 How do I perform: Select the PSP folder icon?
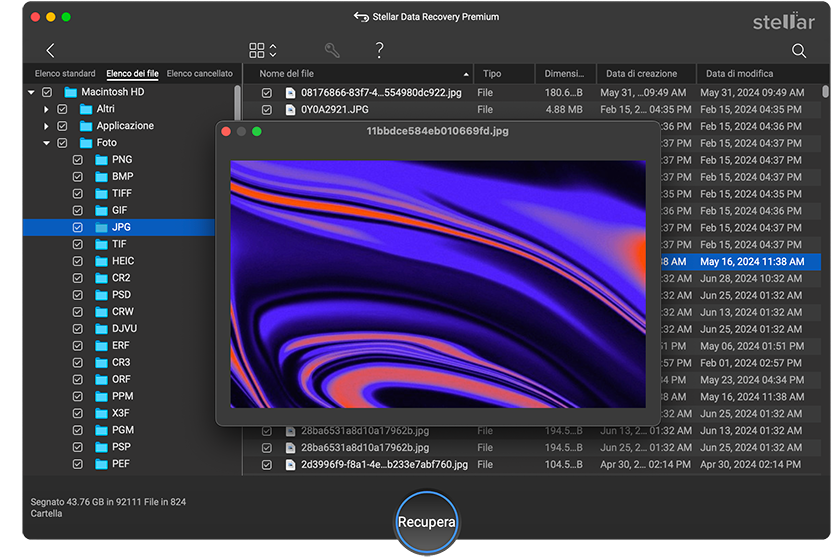pyautogui.click(x=101, y=447)
